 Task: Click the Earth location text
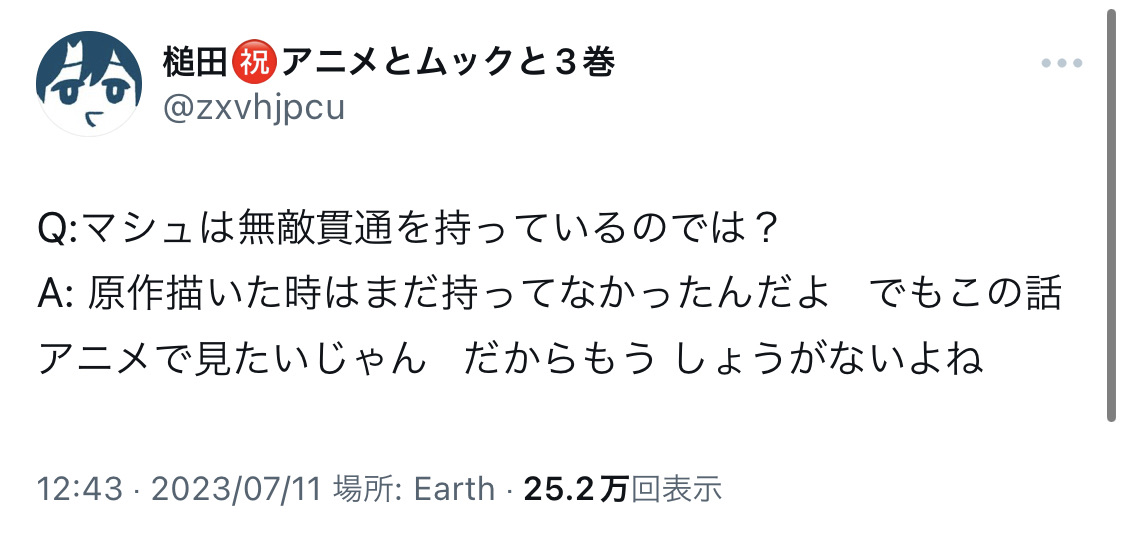pos(454,489)
